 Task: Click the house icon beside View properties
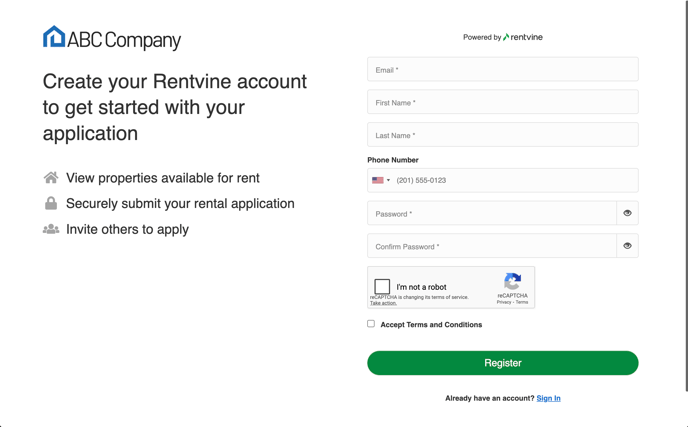click(51, 178)
